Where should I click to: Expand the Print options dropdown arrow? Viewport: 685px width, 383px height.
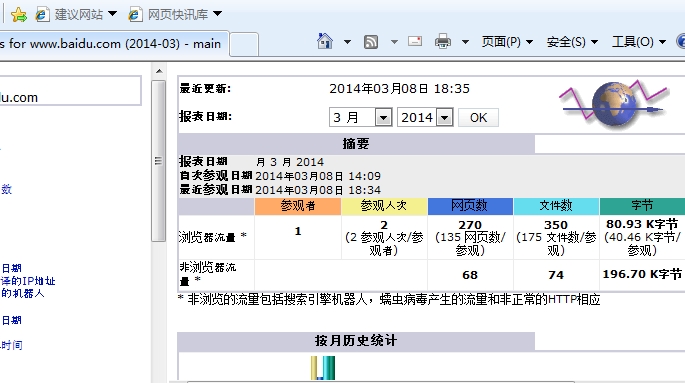tap(465, 42)
